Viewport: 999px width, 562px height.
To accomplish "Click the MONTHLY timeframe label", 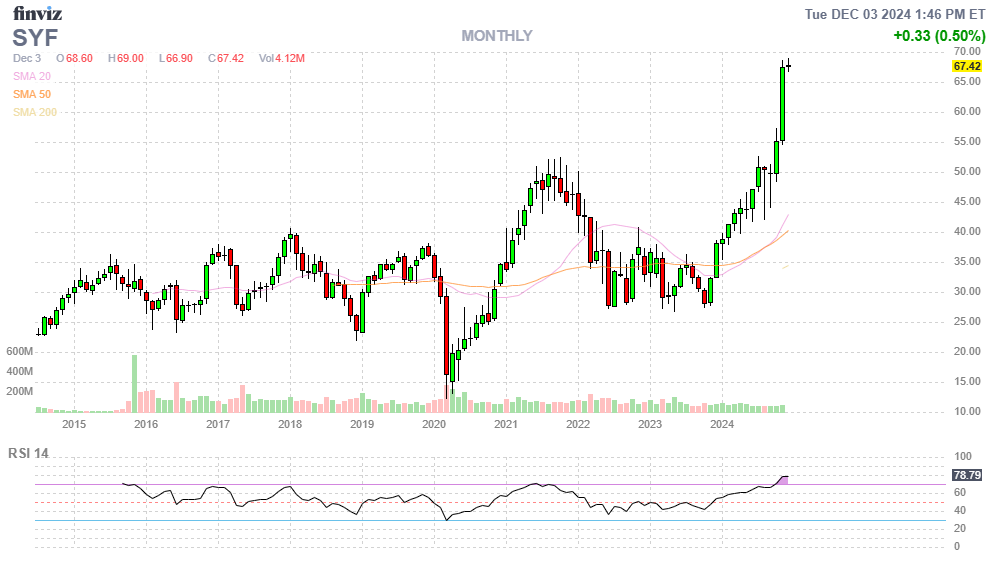I will coord(496,36).
